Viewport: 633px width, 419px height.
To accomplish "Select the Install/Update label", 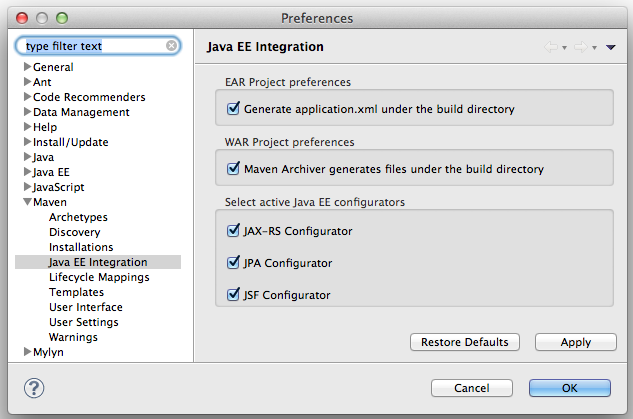I will coord(71,142).
